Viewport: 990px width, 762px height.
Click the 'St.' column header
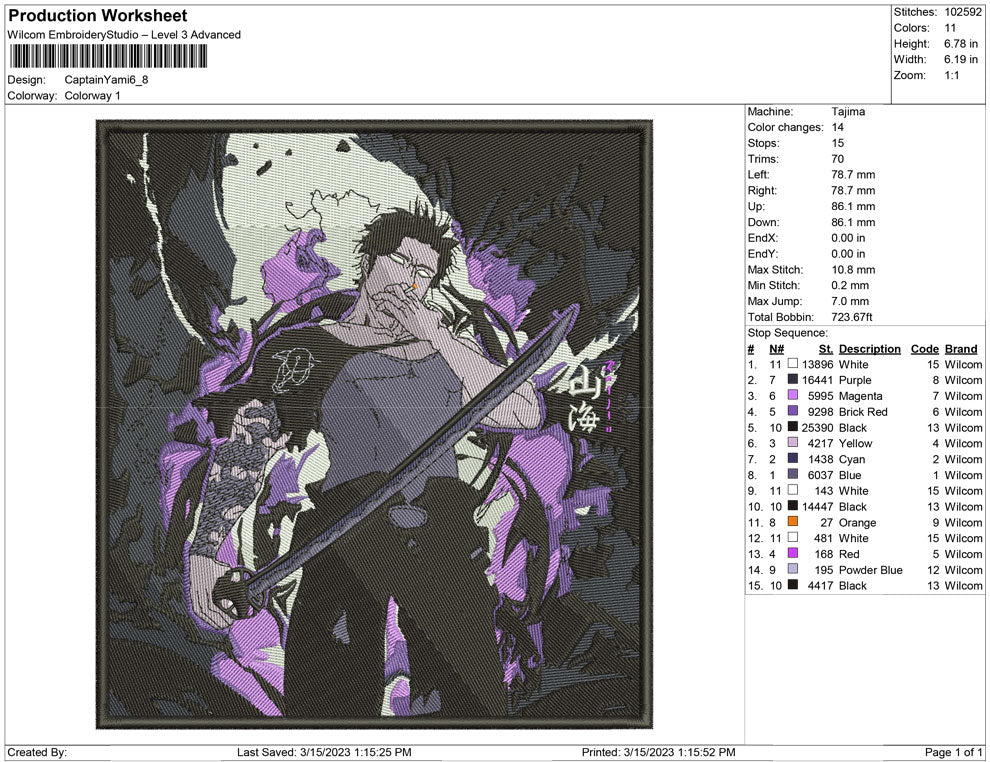pyautogui.click(x=826, y=349)
